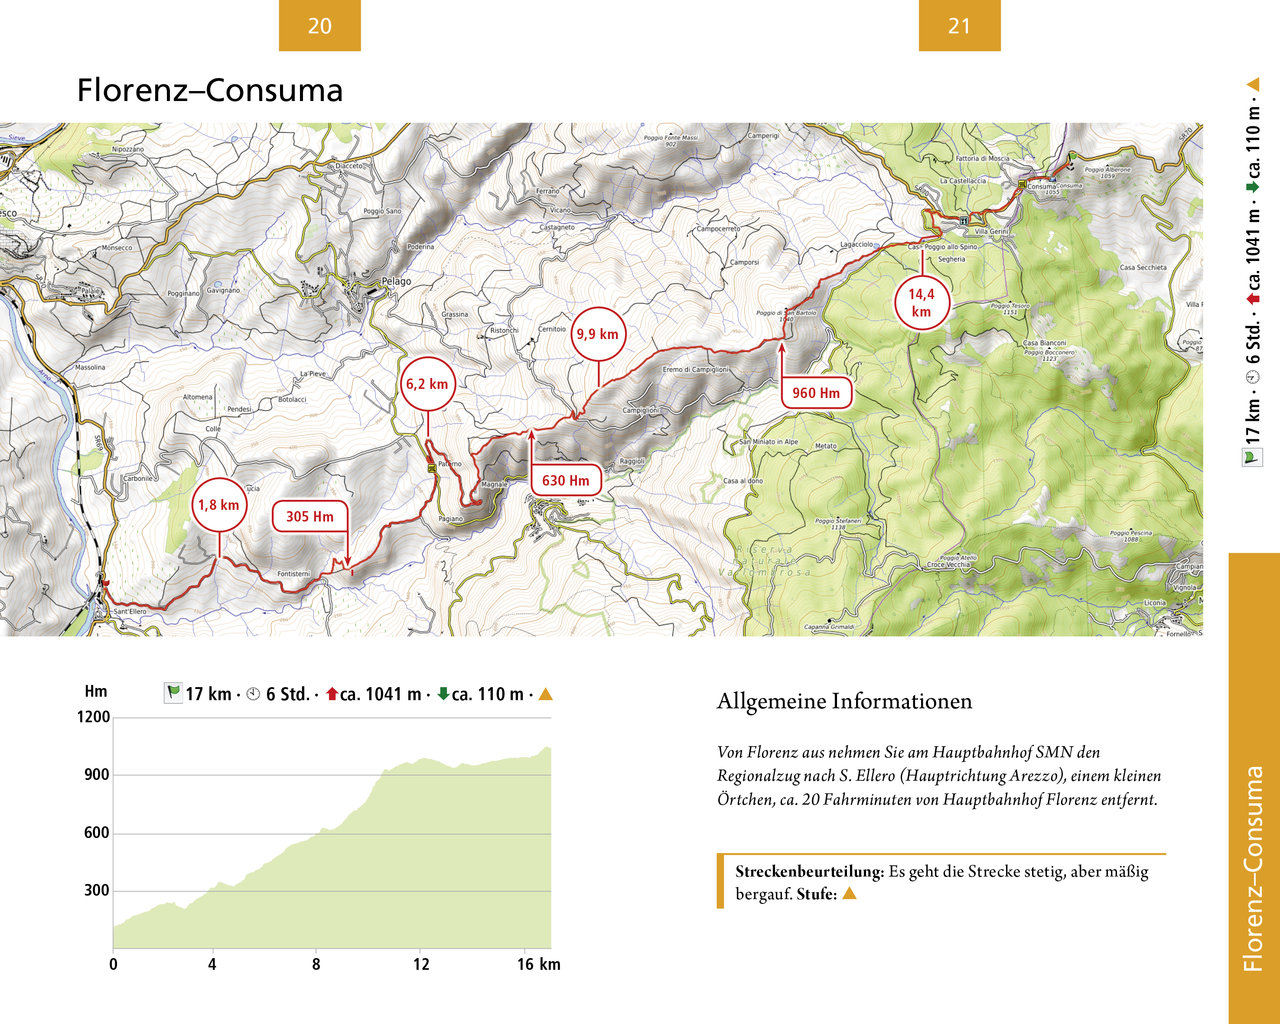Image resolution: width=1280 pixels, height=1024 pixels.
Task: Click the "6,2 km" circular map marker
Action: [x=427, y=384]
